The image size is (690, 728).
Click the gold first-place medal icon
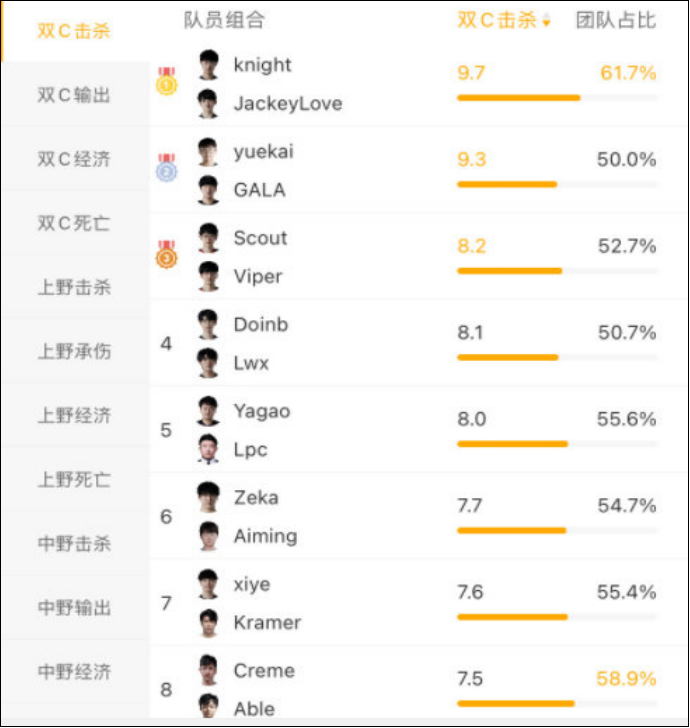[166, 82]
